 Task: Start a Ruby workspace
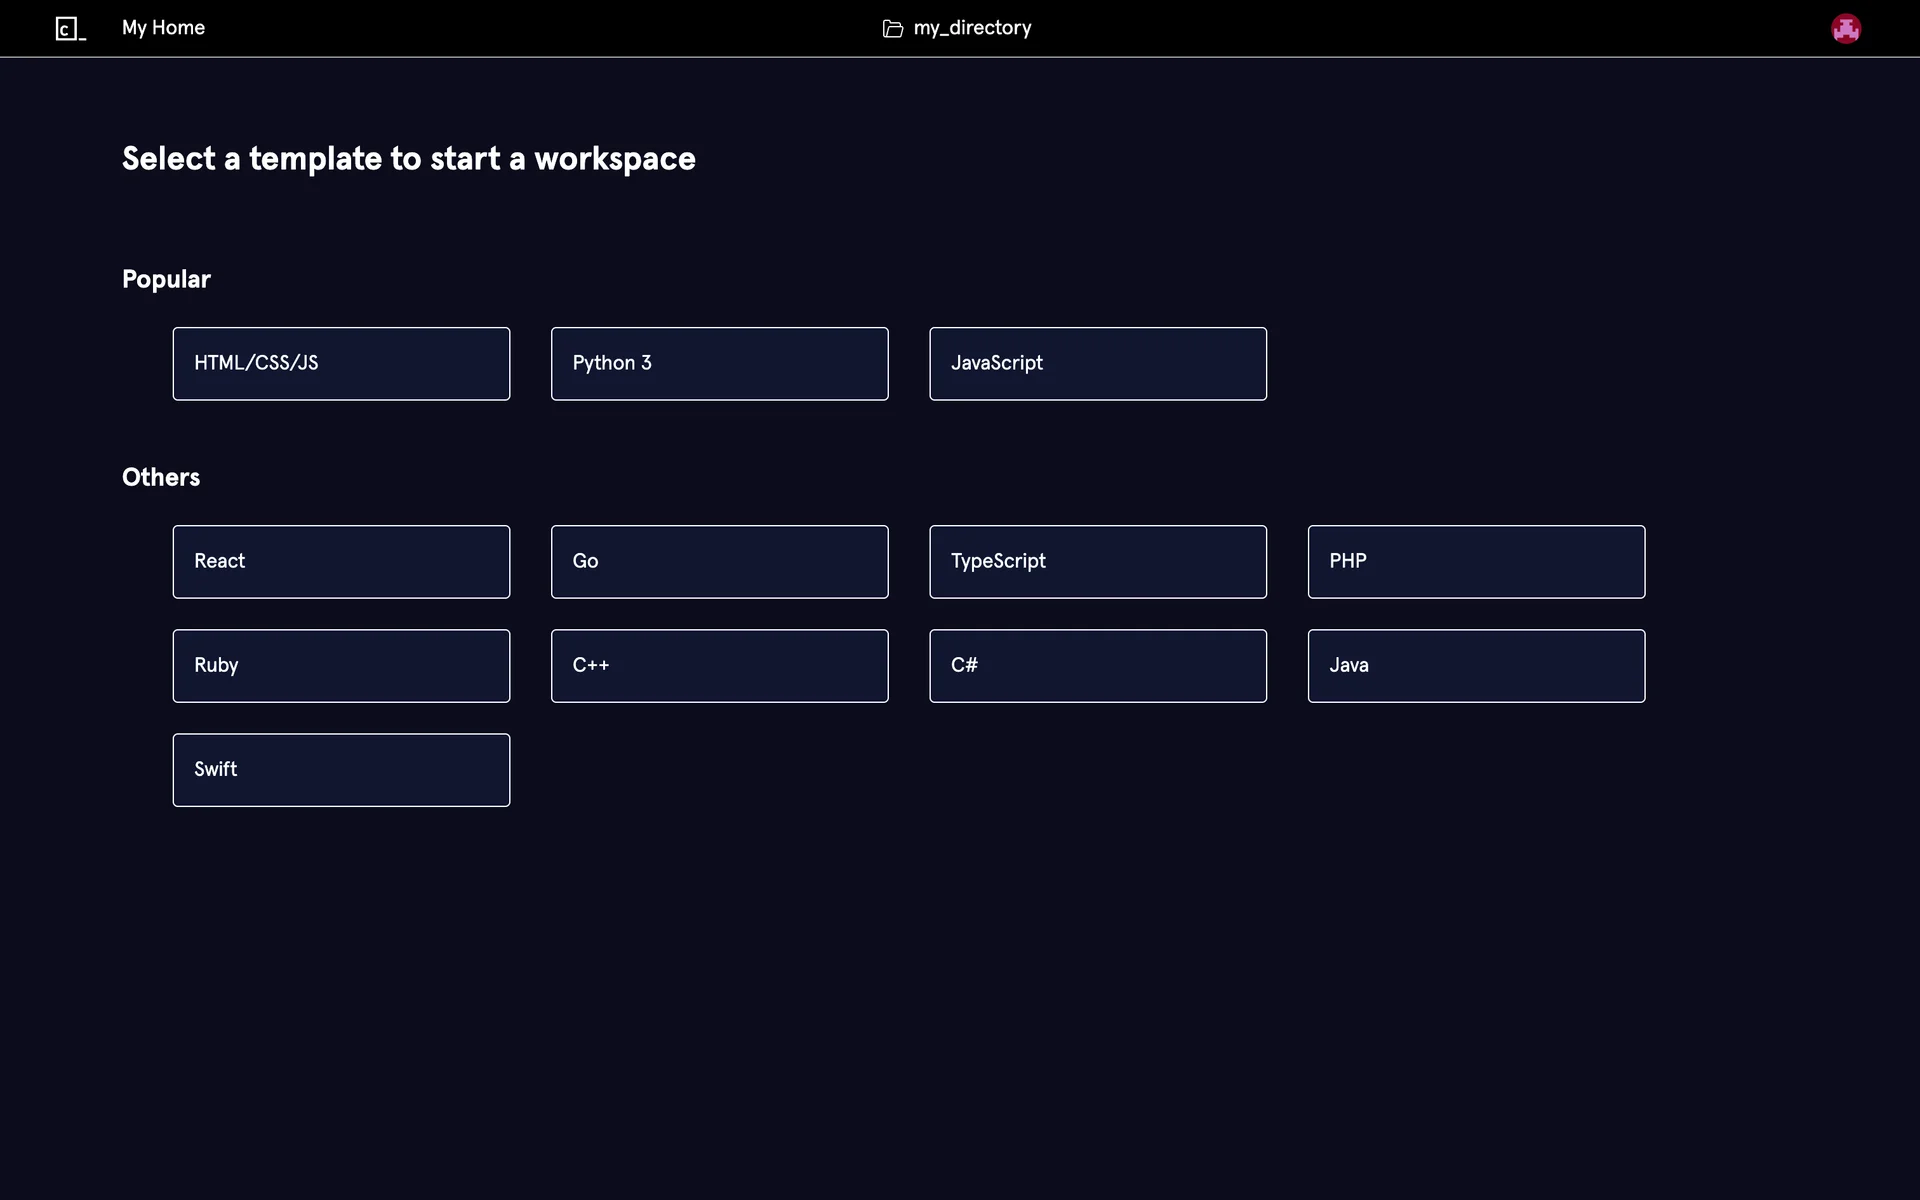coord(341,666)
